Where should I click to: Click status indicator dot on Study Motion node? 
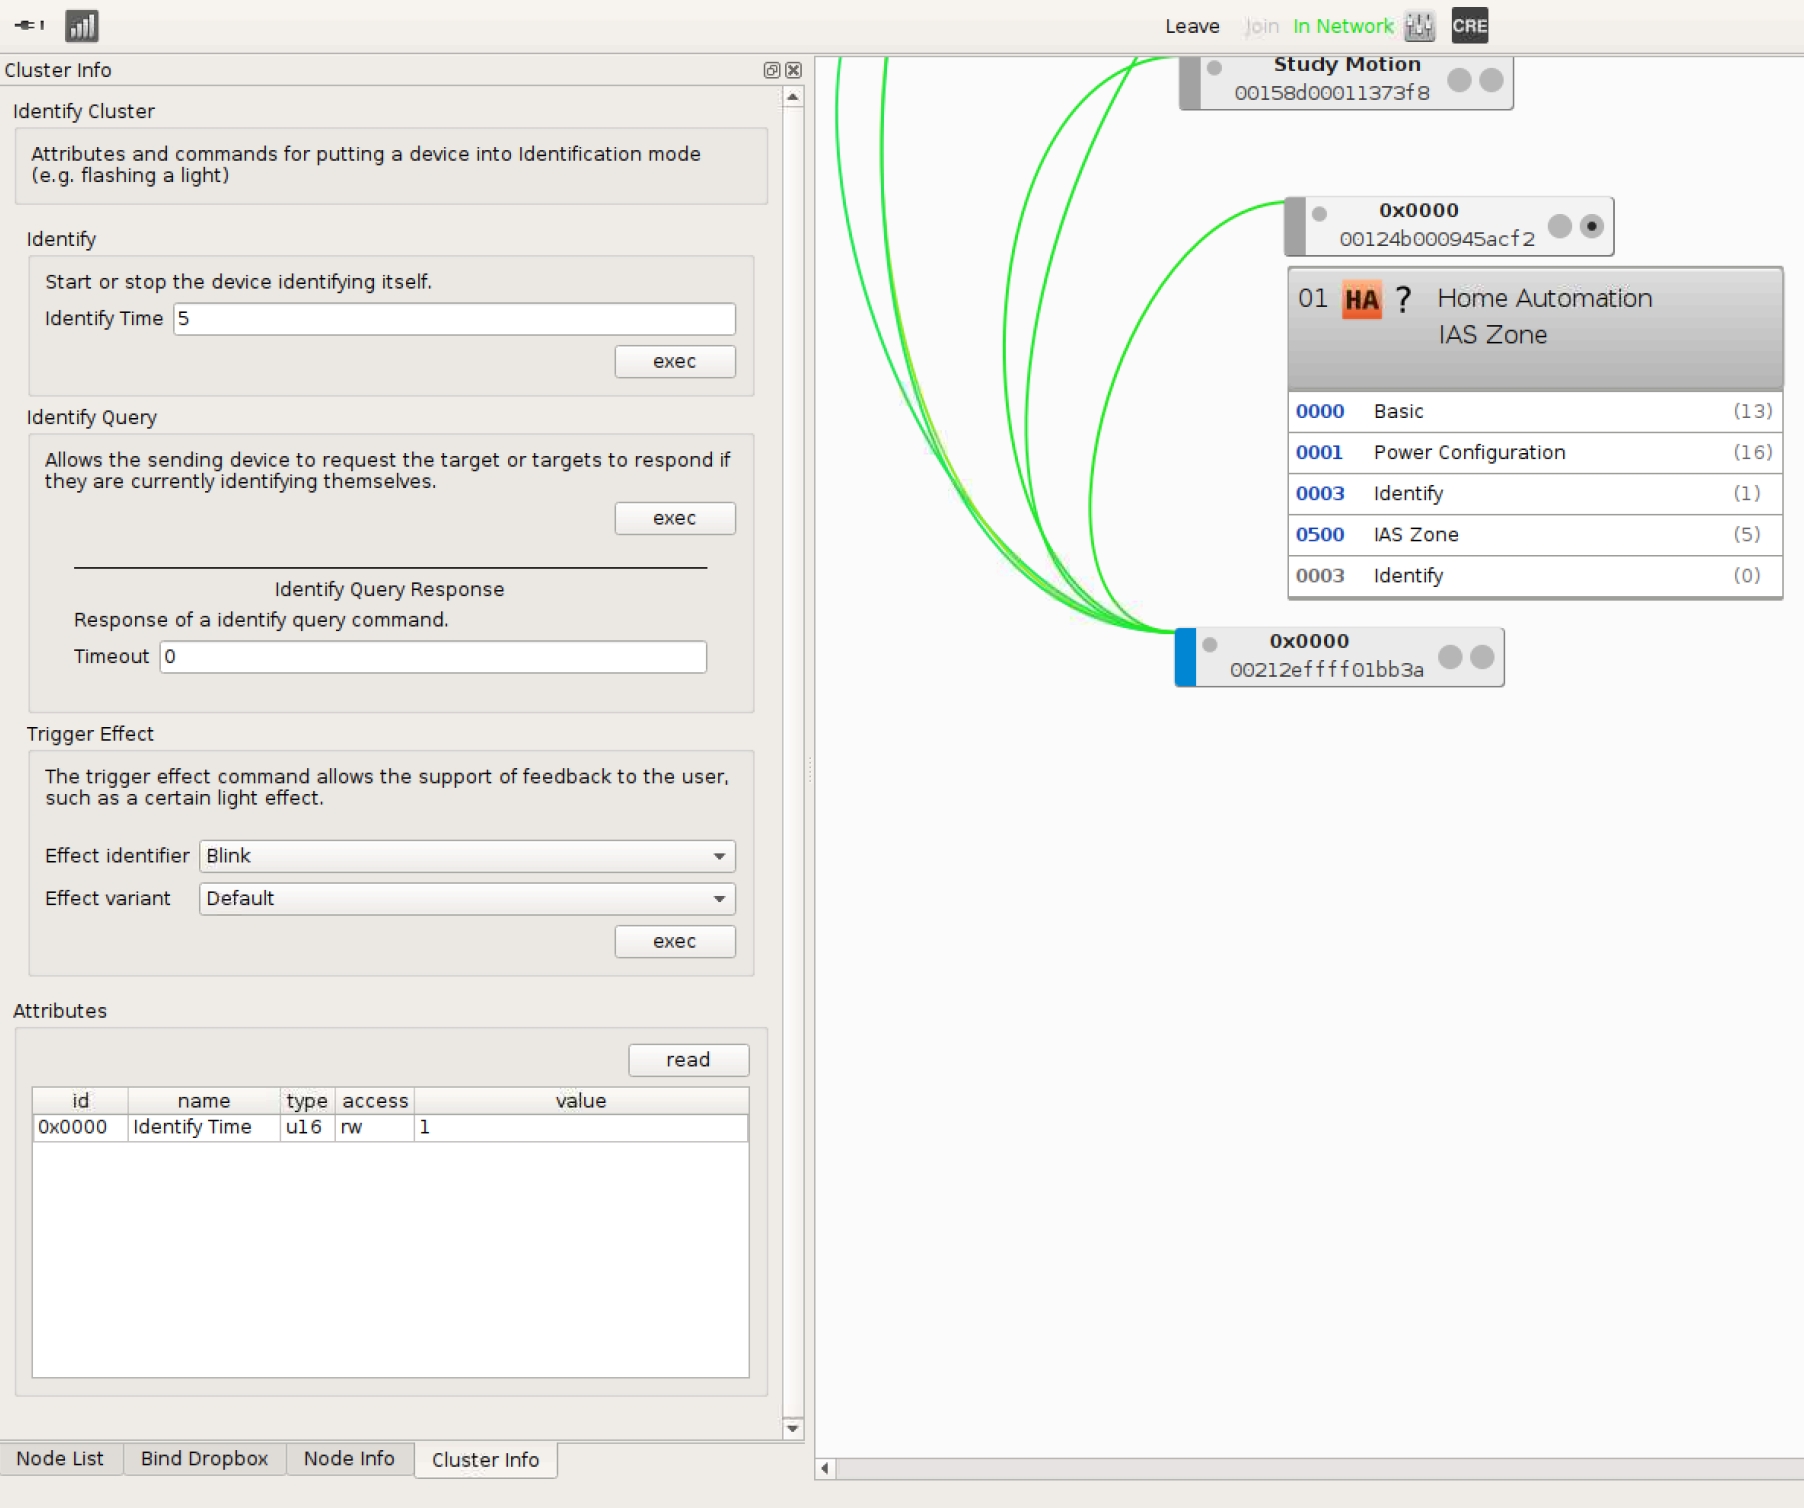pos(1214,68)
